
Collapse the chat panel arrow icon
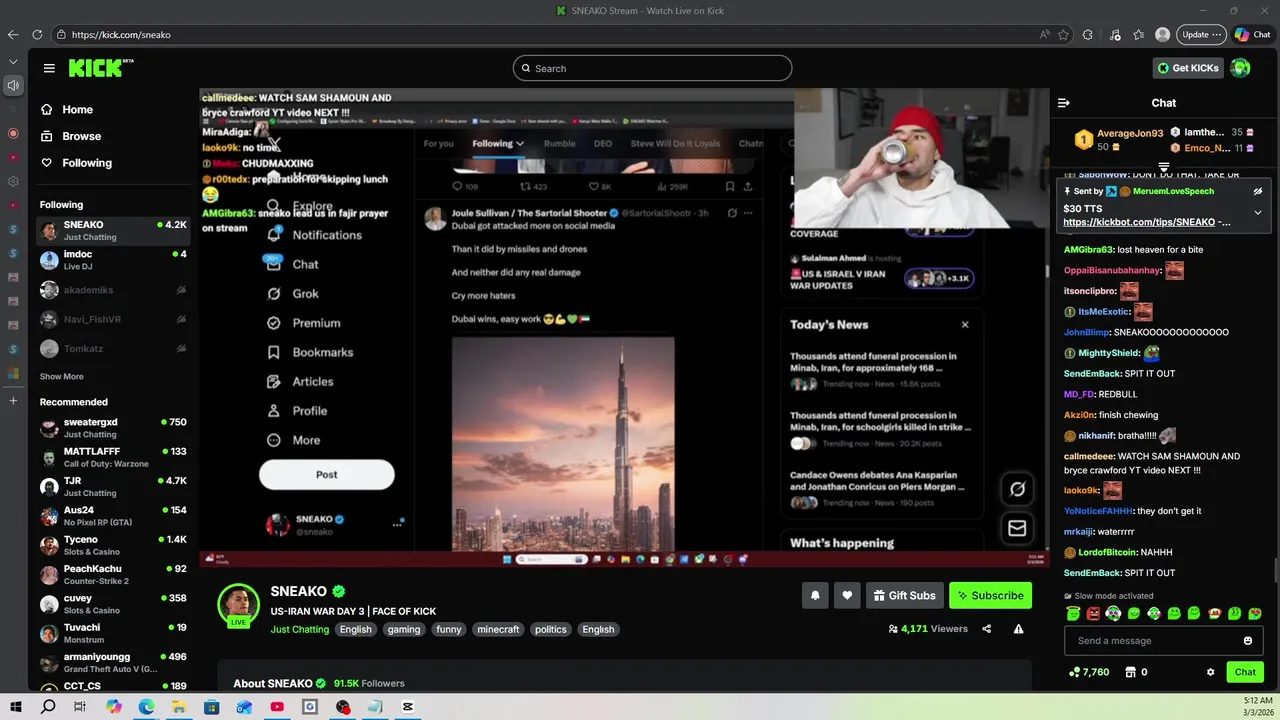coord(1064,103)
